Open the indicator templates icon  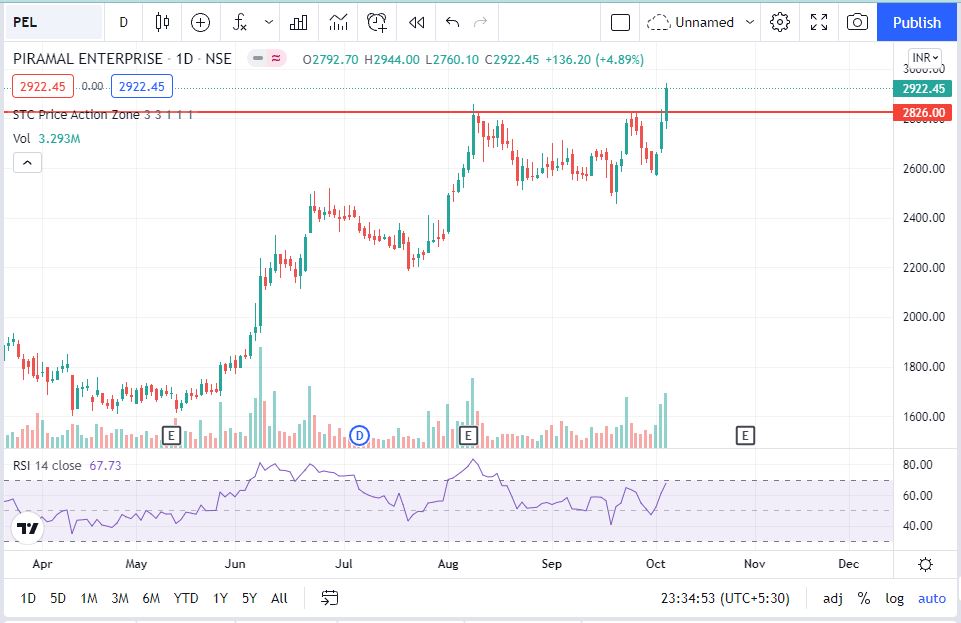click(x=298, y=22)
